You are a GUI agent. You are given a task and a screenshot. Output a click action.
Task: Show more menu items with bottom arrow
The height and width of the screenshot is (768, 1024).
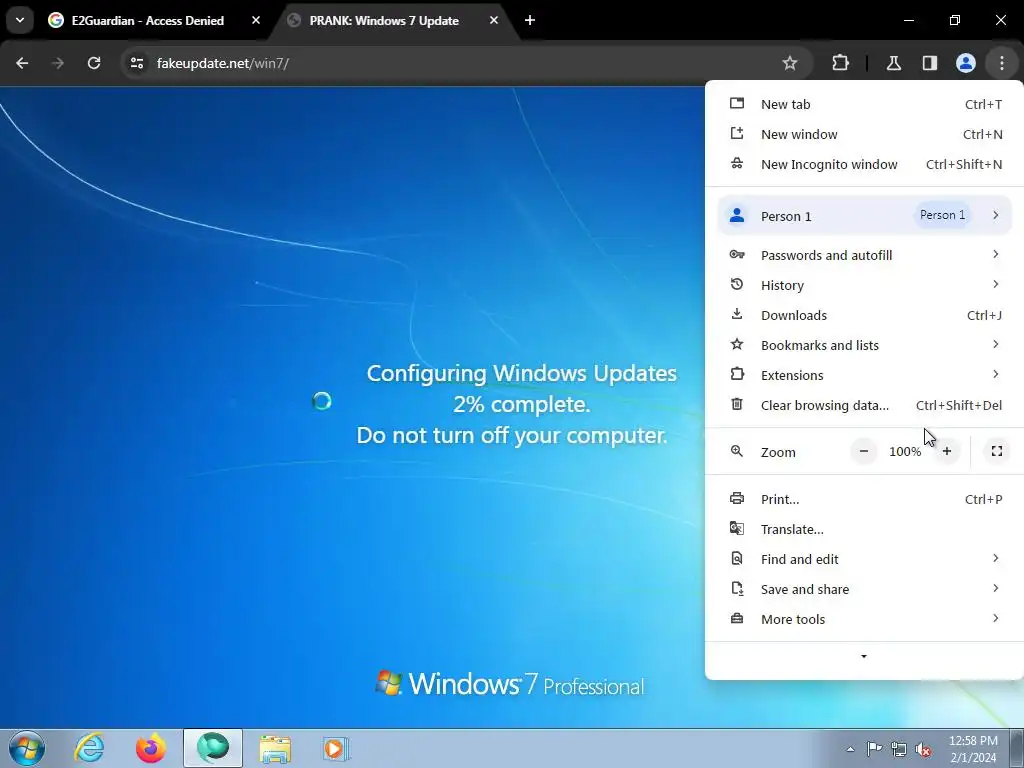pos(864,656)
